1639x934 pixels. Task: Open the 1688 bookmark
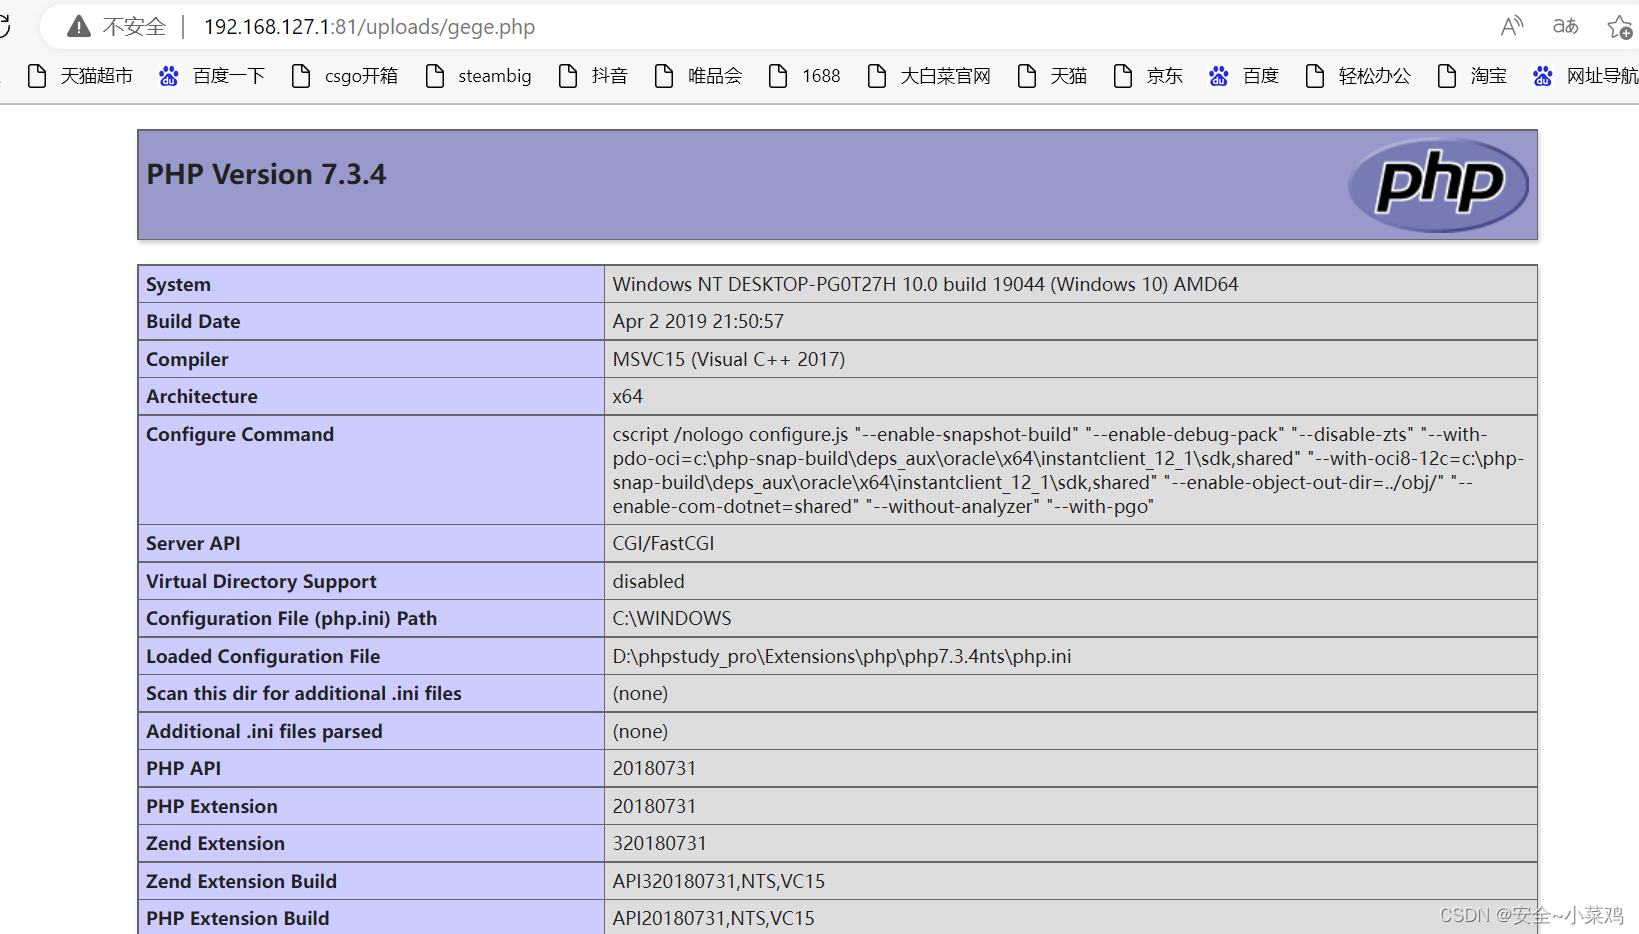804,76
